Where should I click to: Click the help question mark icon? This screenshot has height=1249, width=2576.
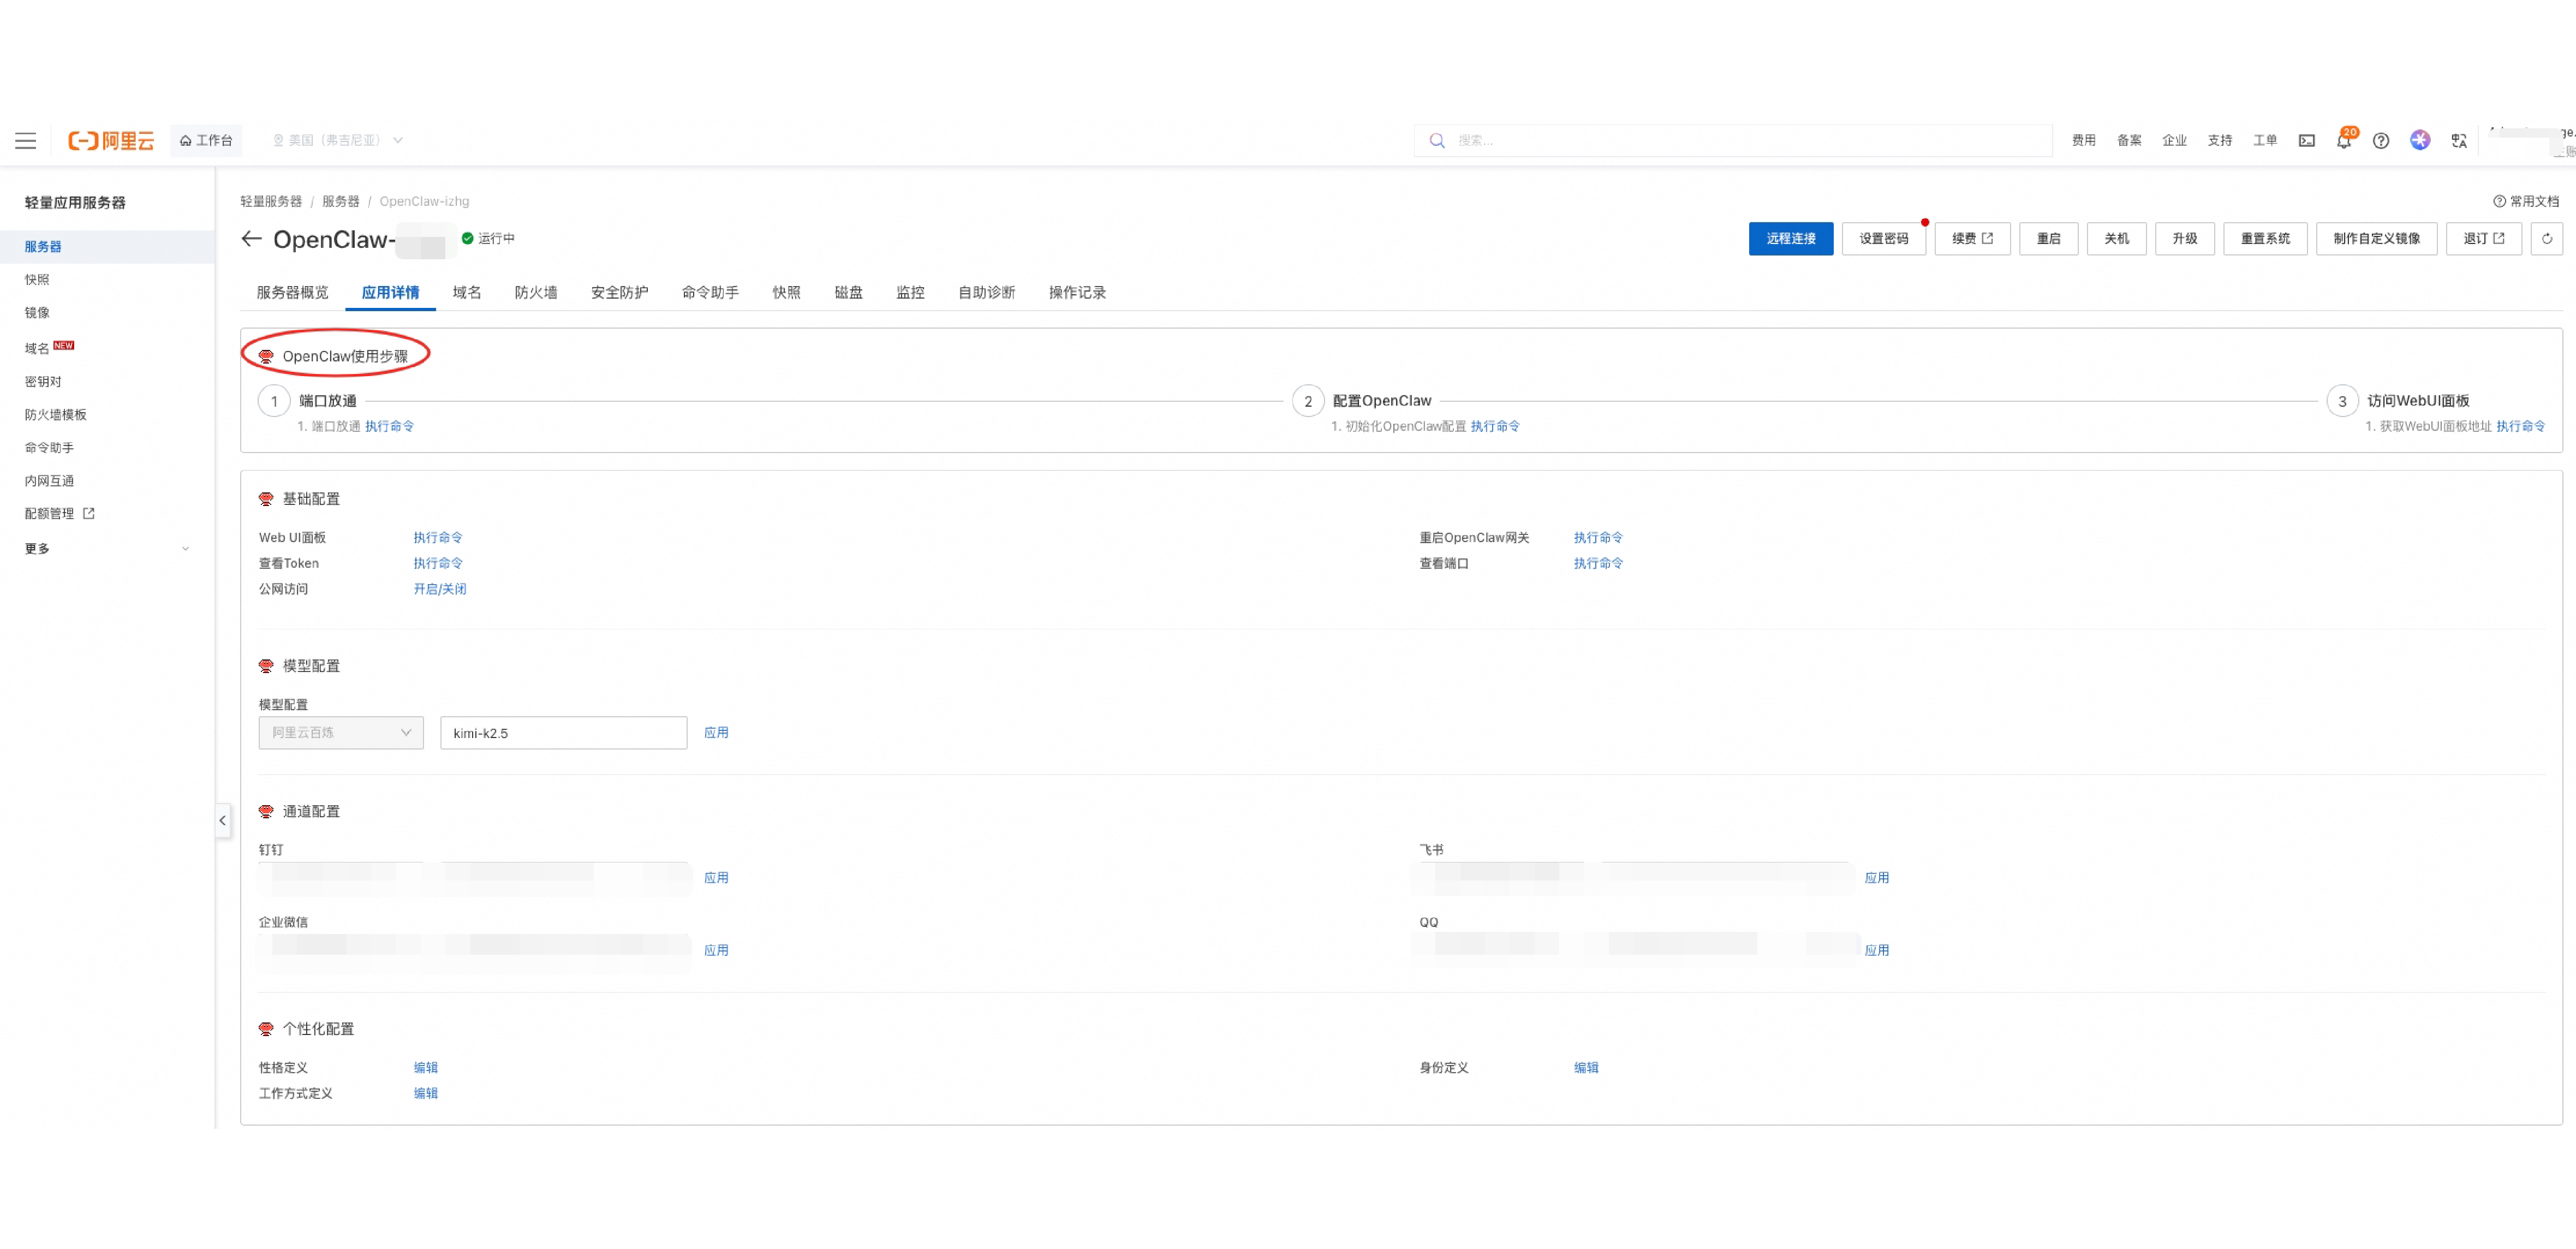[x=2381, y=141]
